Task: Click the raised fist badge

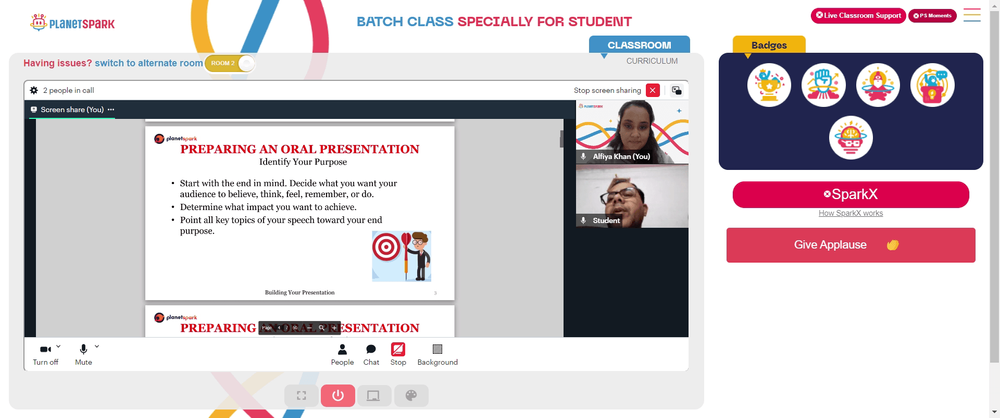Action: pyautogui.click(x=823, y=85)
